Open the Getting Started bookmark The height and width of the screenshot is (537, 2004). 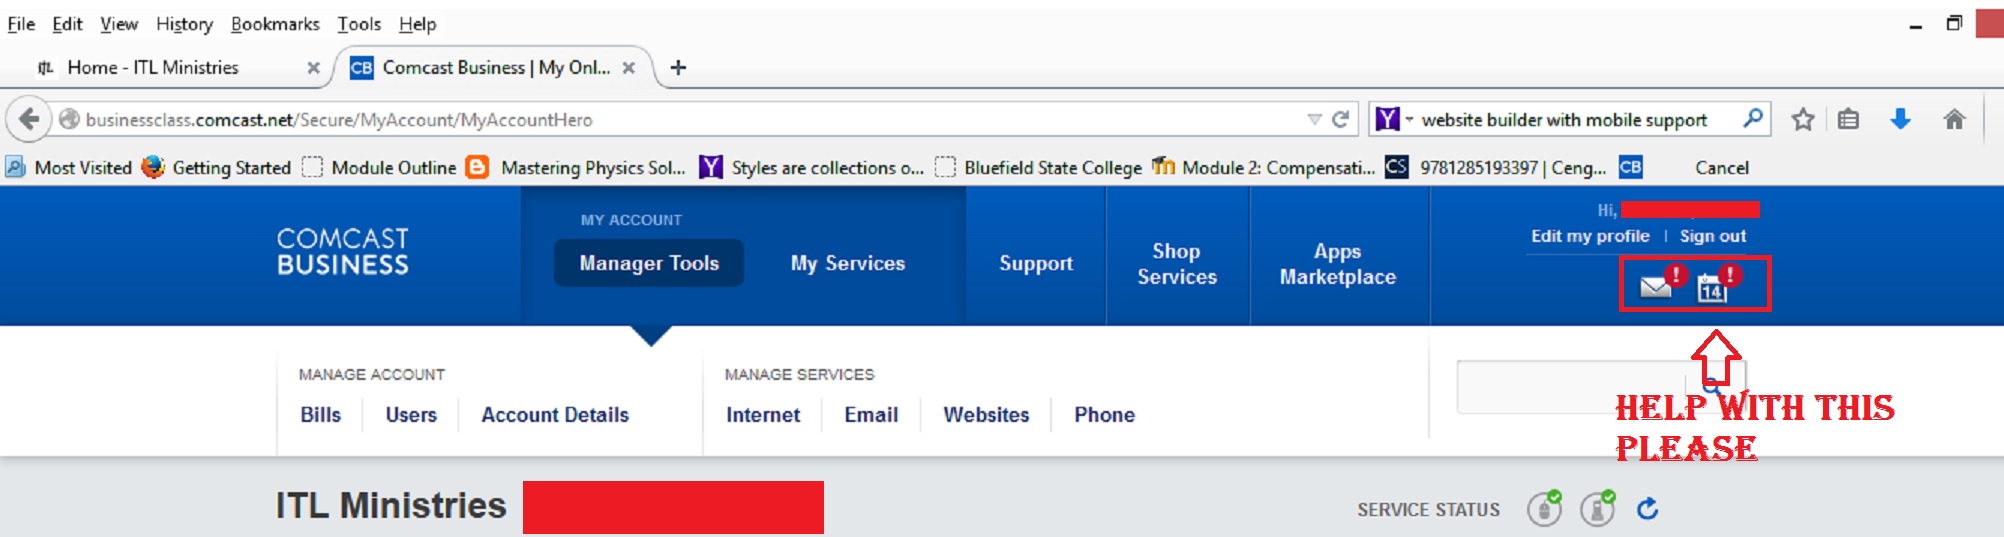[x=216, y=167]
